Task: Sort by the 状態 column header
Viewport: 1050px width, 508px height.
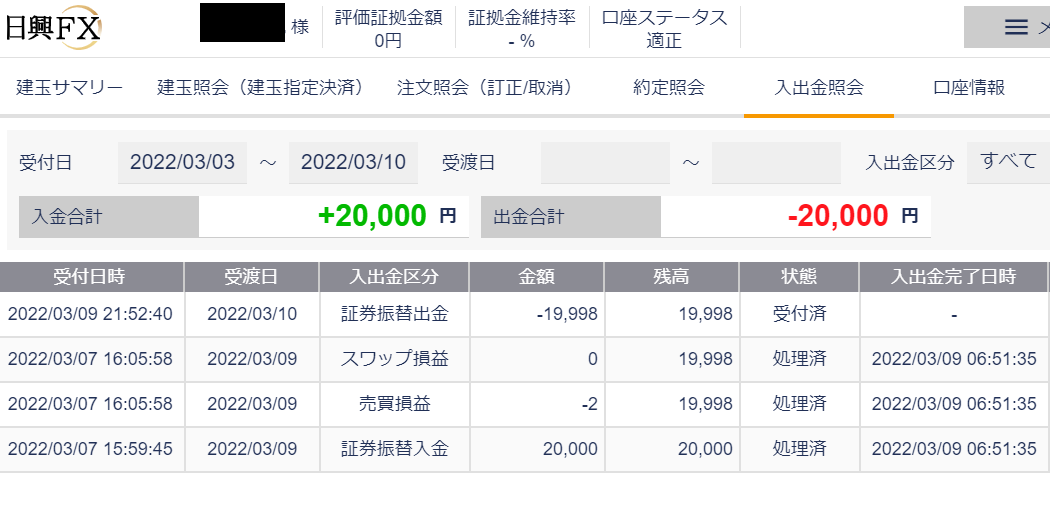Action: coord(799,276)
